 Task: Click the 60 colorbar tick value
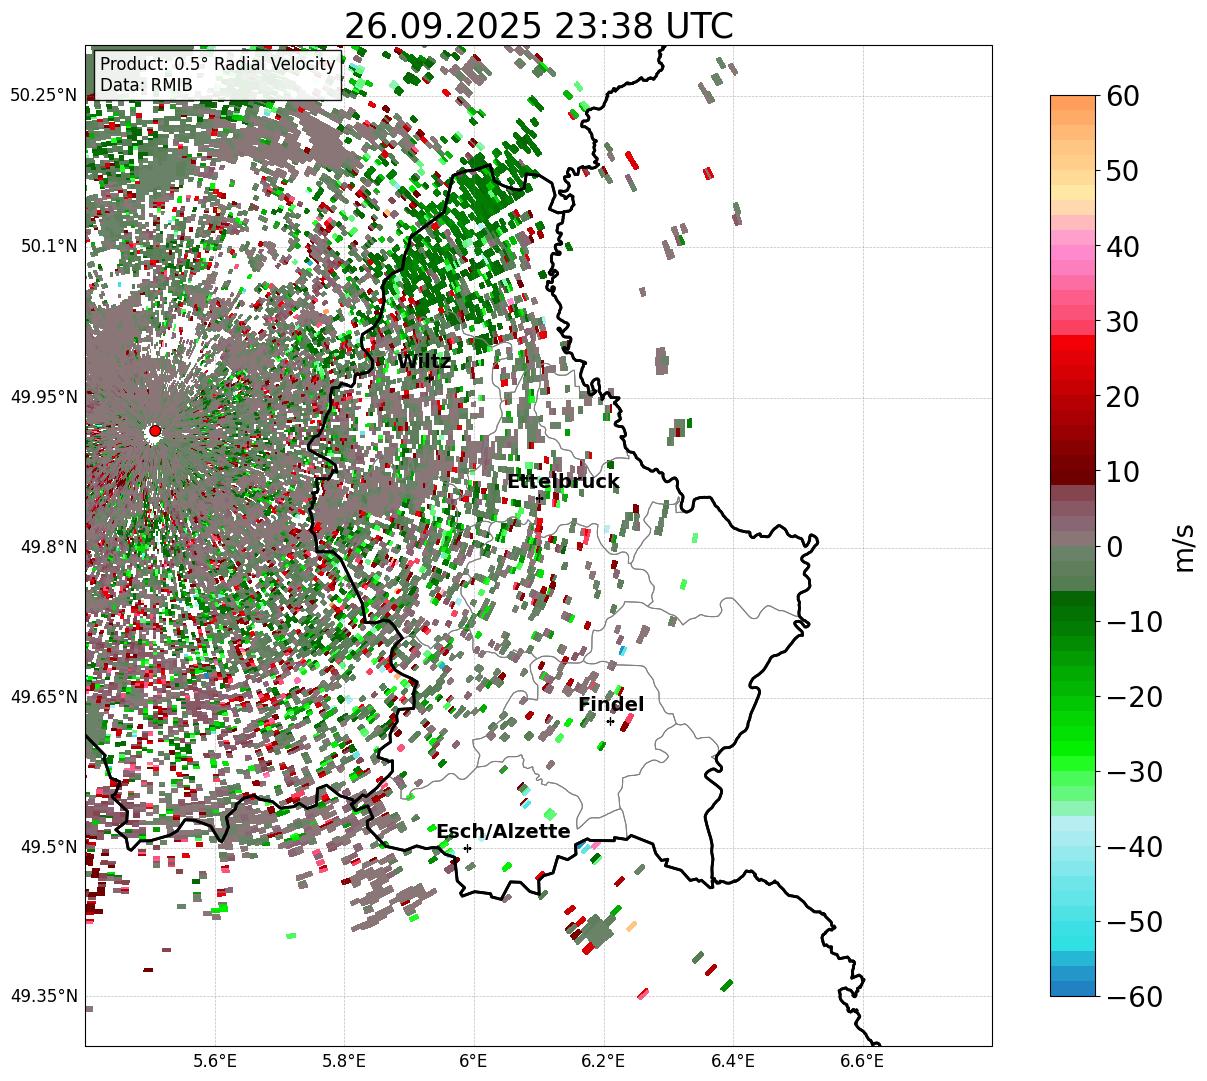[1122, 96]
